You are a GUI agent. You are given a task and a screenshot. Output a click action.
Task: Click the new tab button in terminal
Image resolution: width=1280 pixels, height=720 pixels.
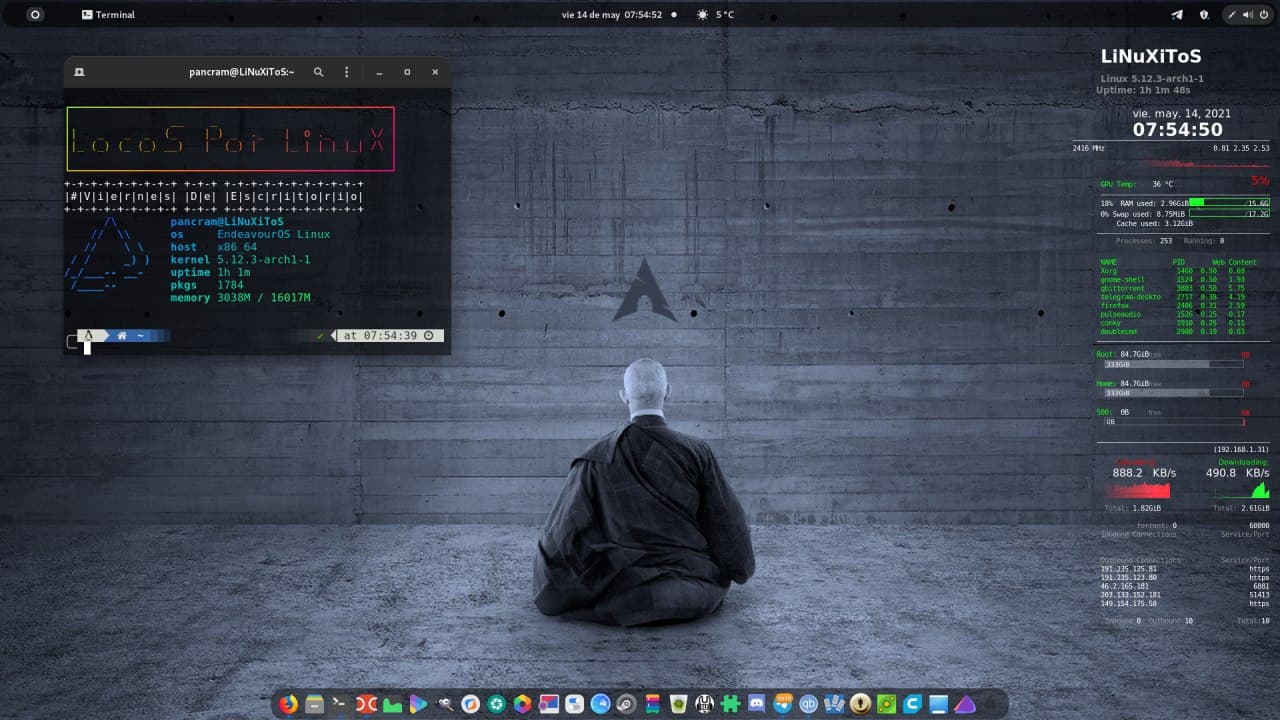[x=79, y=72]
